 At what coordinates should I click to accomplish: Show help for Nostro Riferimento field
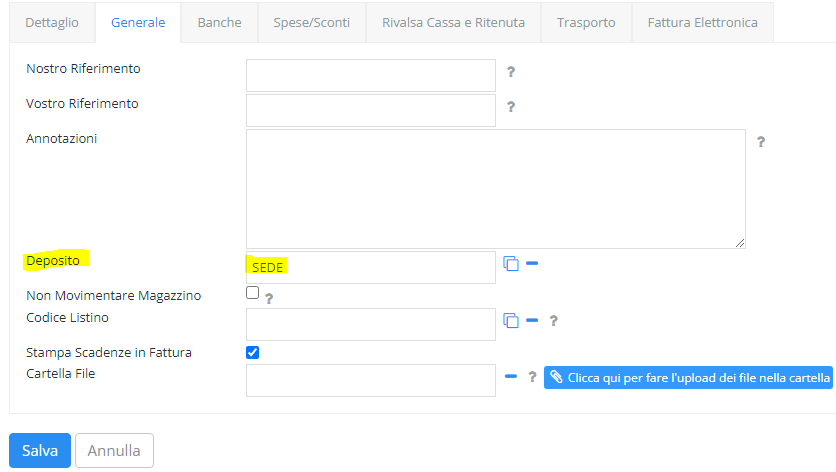click(511, 71)
